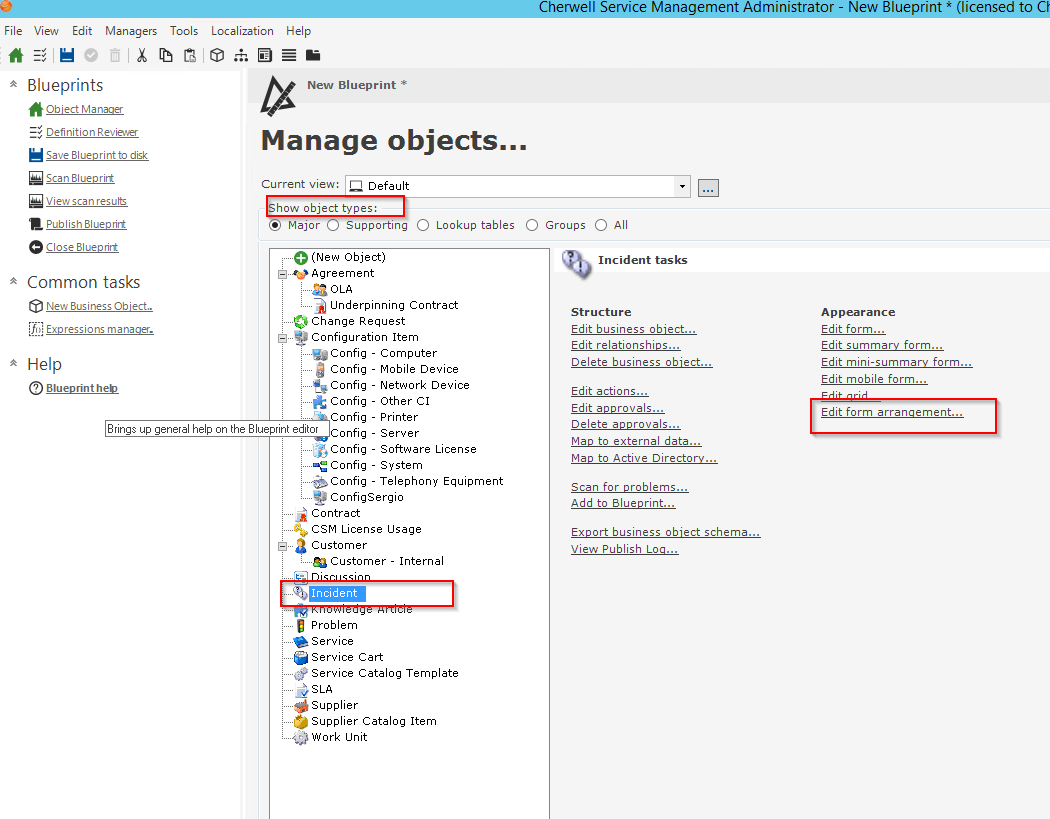The image size is (1050, 819).
Task: Click the green Home toolbar icon
Action: [x=16, y=56]
